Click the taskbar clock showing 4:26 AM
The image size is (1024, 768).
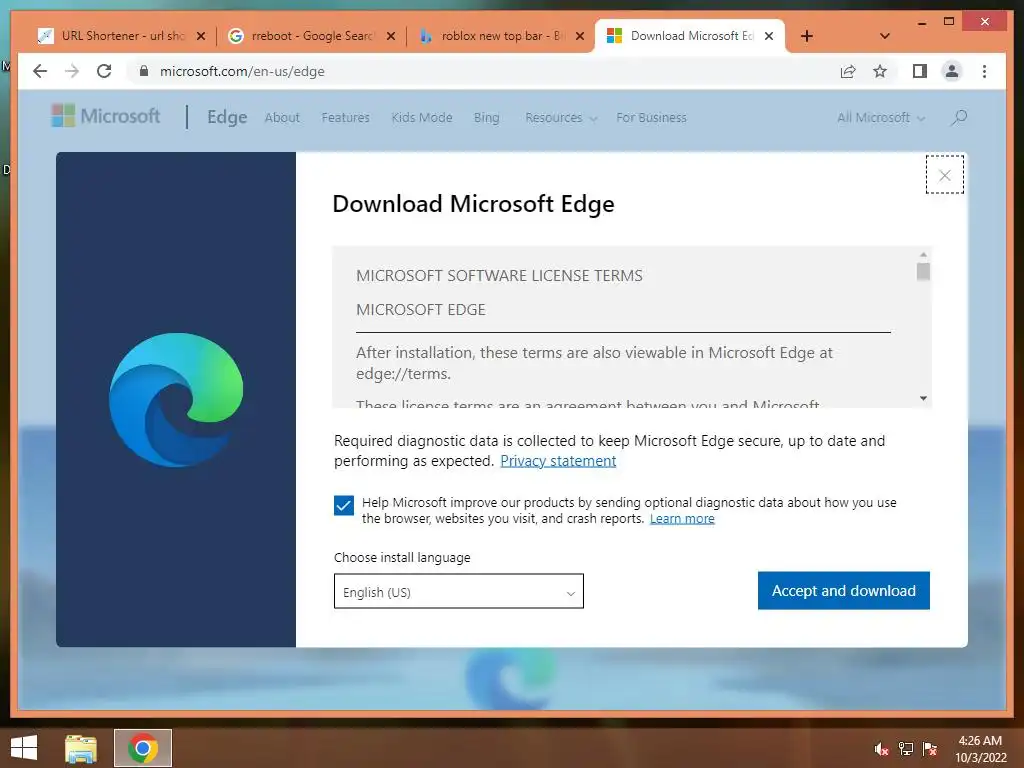coord(980,749)
